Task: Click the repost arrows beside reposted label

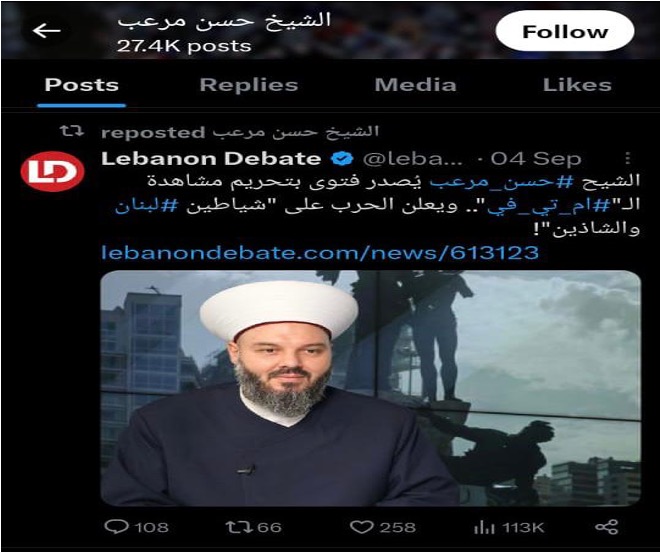Action: coord(72,131)
